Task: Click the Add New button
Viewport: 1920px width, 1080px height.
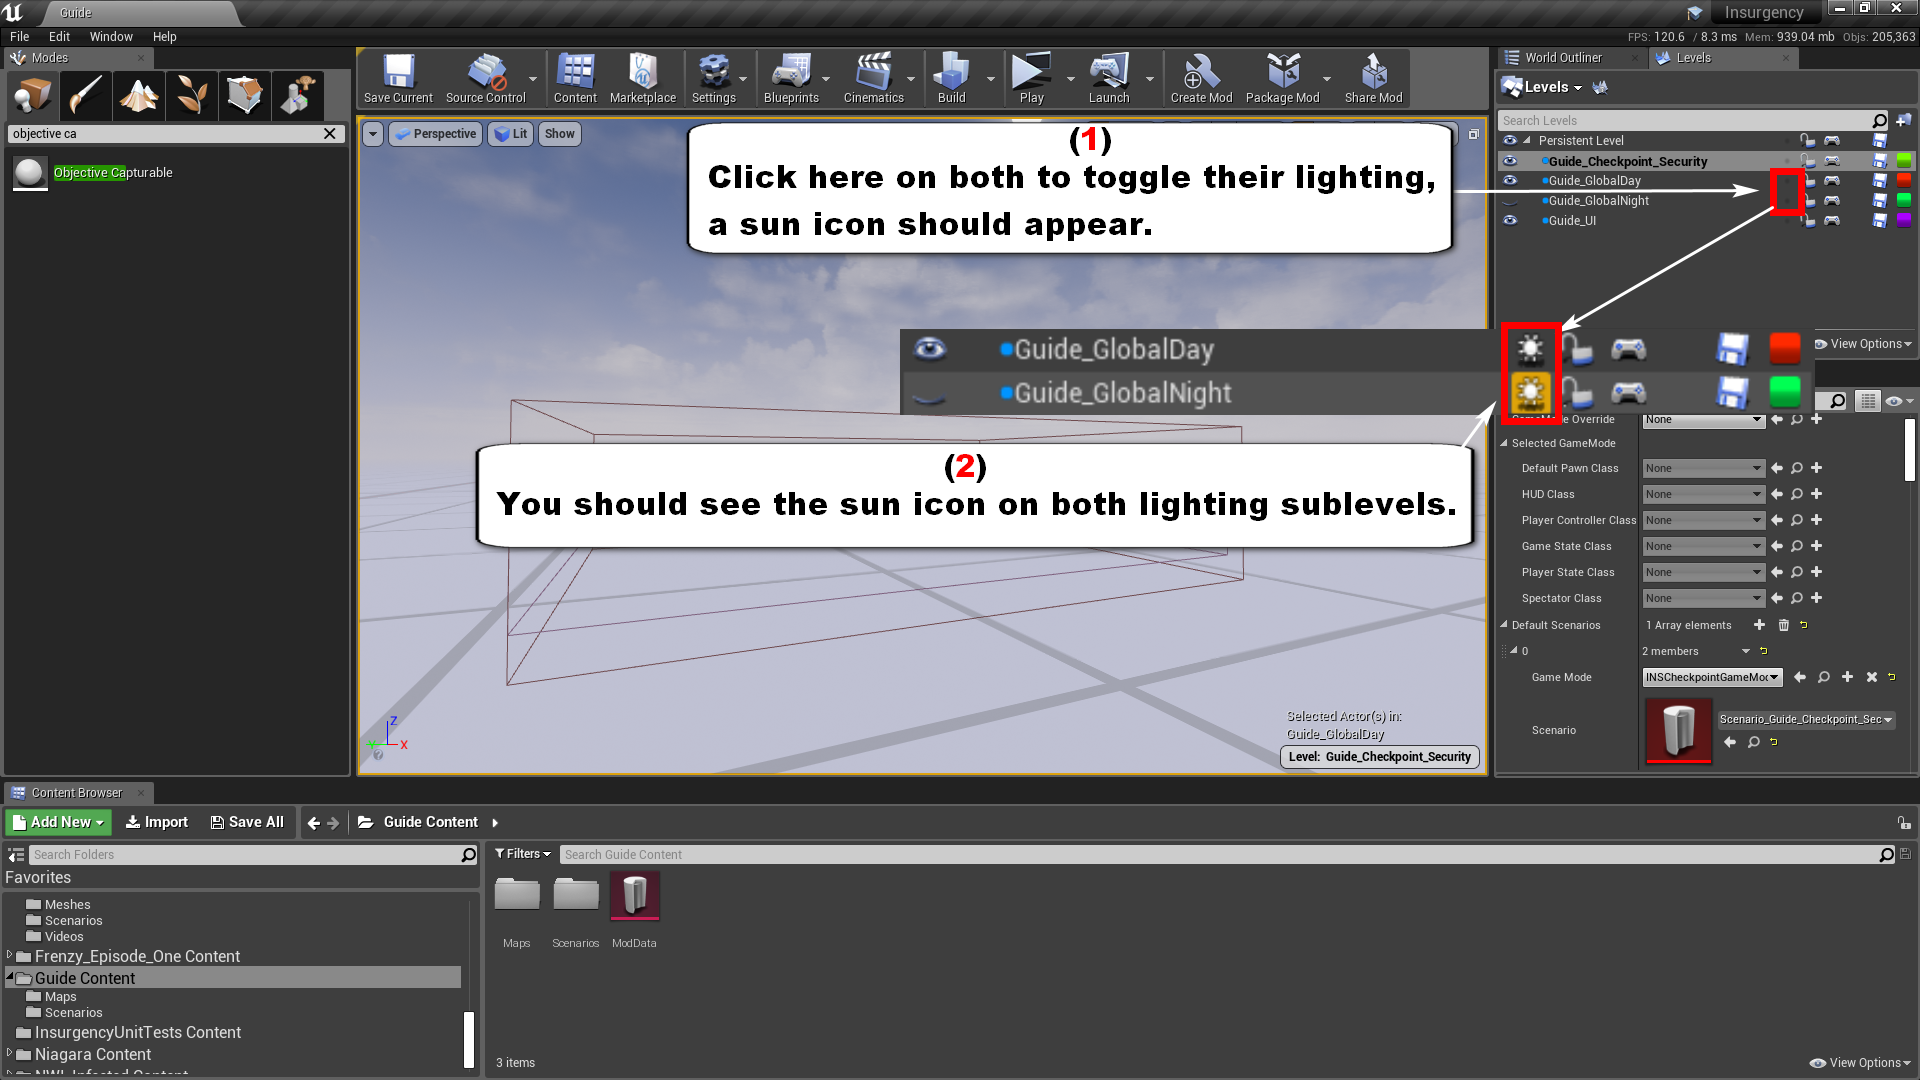Action: point(59,822)
